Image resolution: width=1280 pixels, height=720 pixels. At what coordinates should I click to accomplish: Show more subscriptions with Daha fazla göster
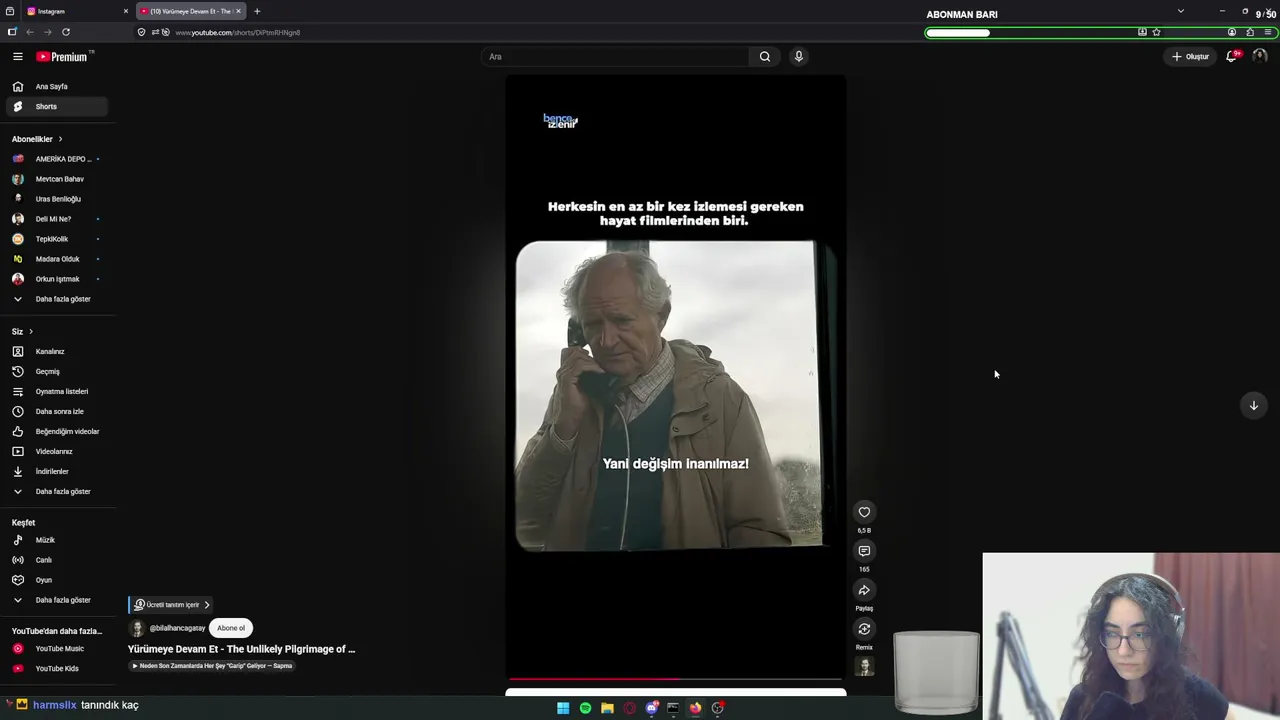pos(57,299)
